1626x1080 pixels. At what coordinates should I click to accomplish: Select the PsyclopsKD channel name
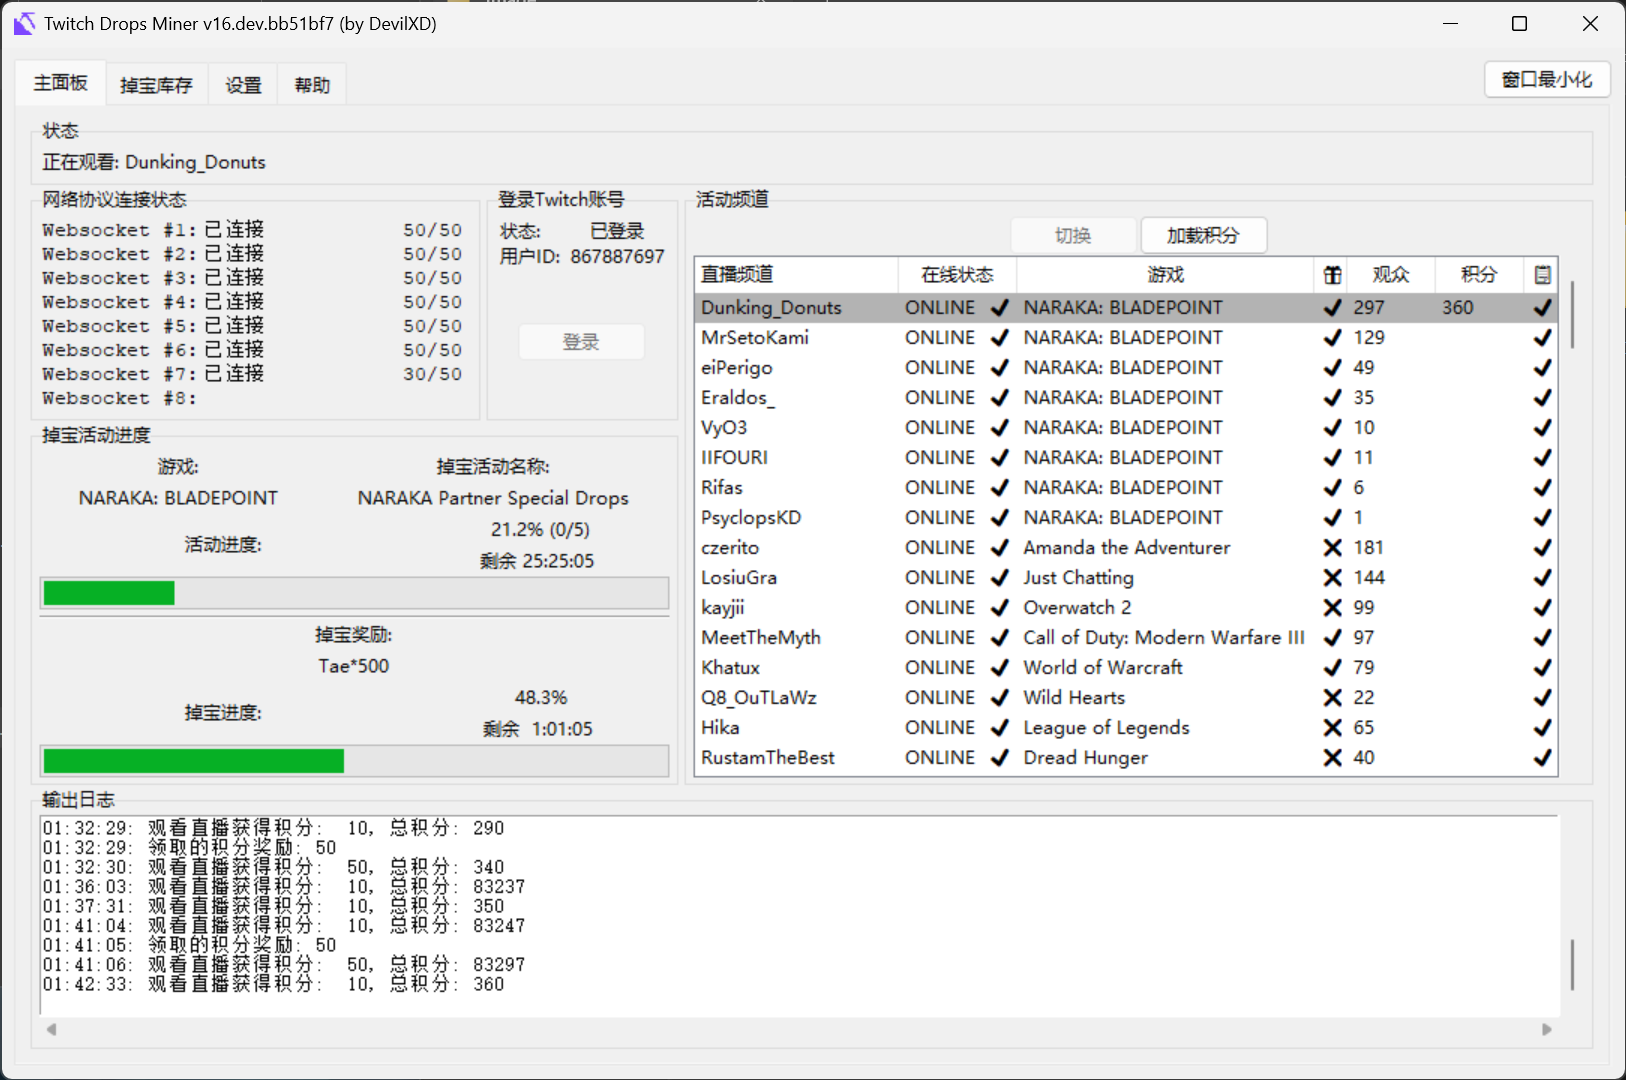tap(751, 518)
